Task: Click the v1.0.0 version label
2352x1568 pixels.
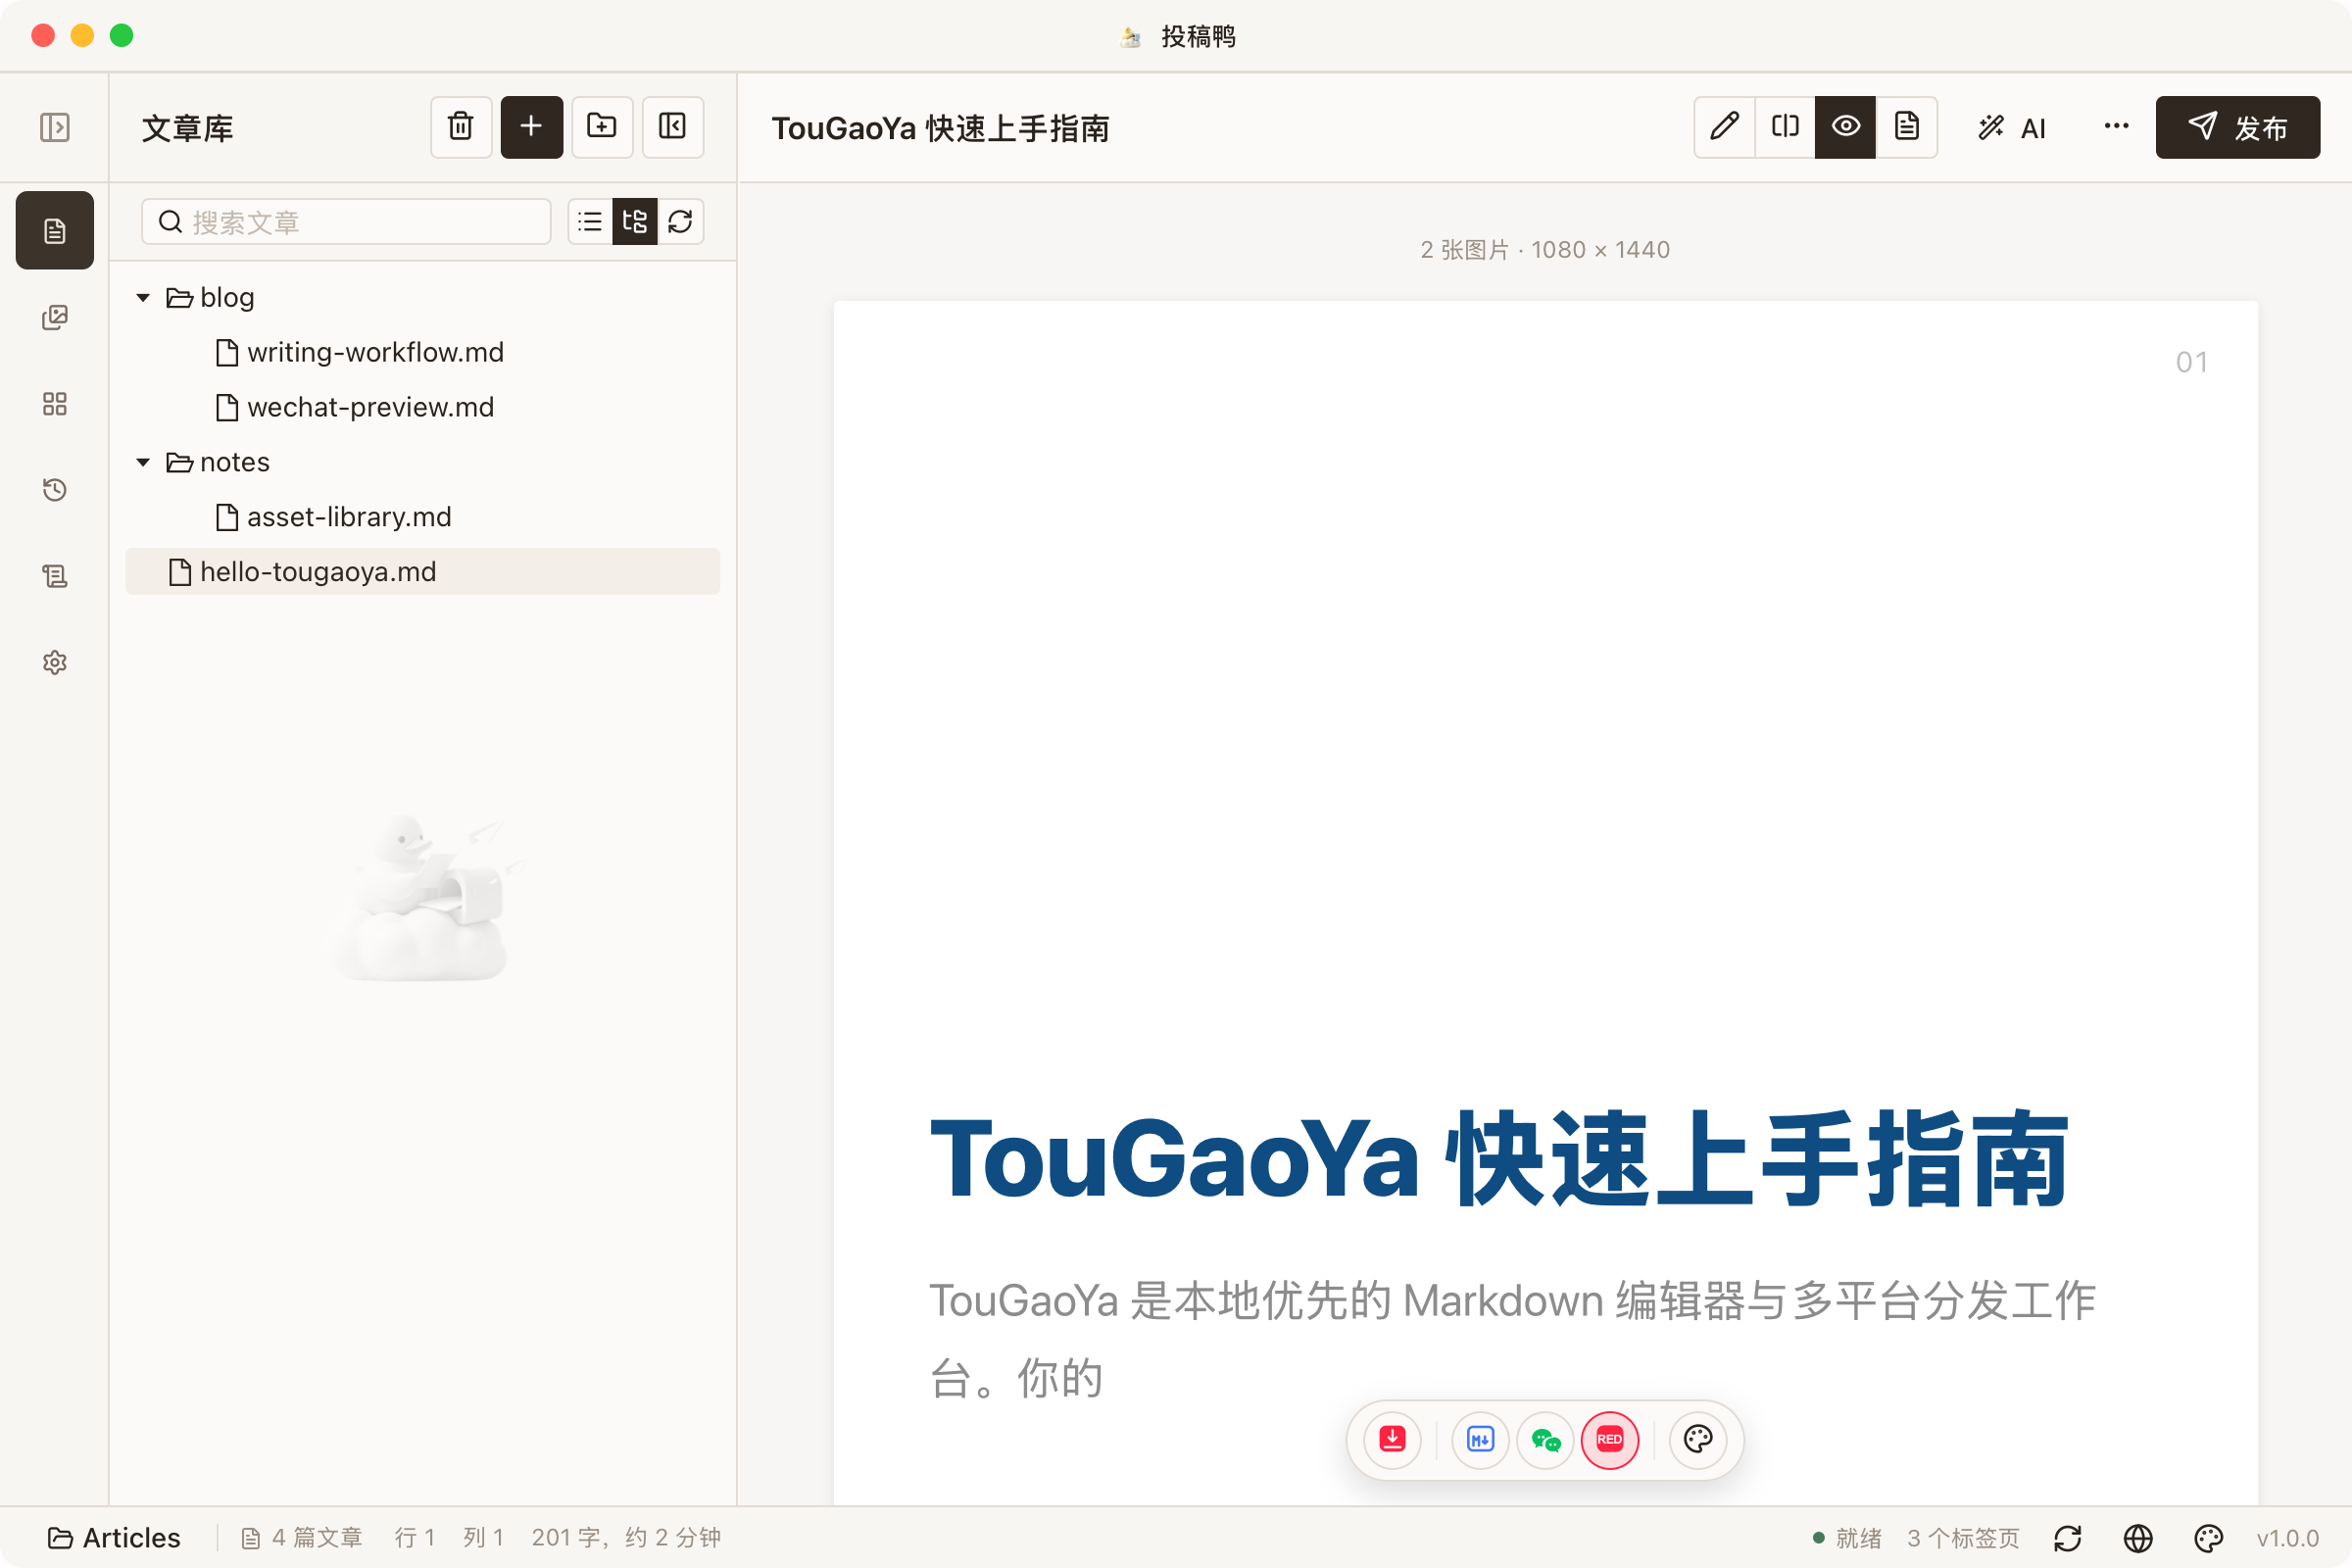Action: tap(2287, 1537)
